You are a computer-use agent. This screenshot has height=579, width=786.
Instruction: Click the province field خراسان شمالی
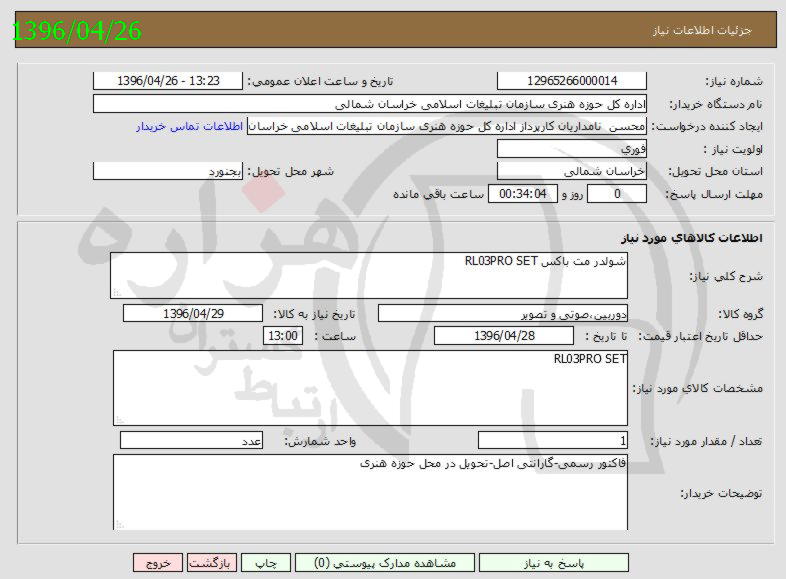tap(572, 171)
